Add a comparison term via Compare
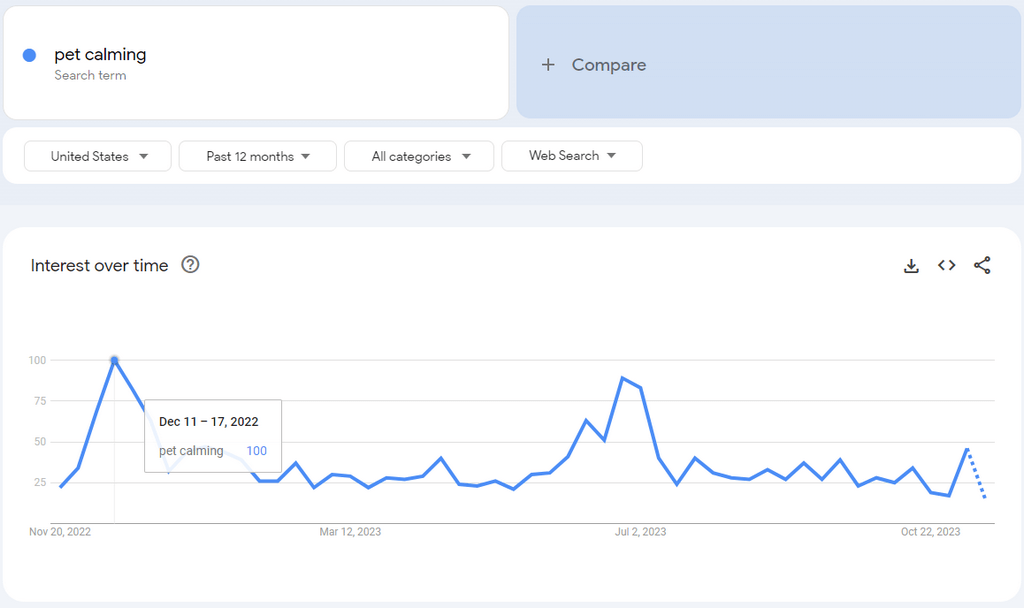Screen dimensions: 1024x608 (768, 63)
